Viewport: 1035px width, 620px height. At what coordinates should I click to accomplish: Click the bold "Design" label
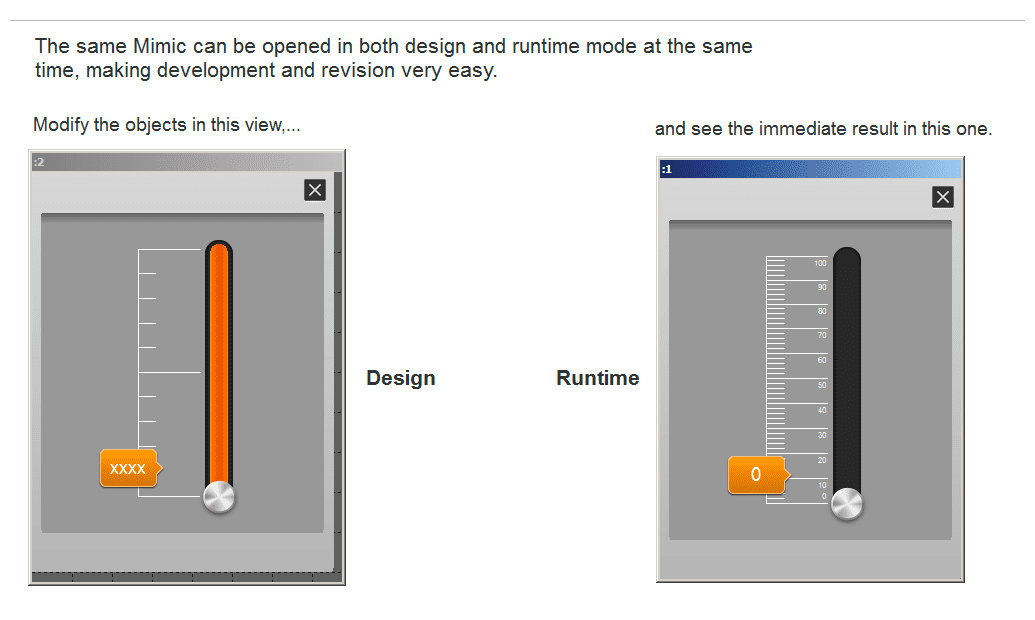coord(401,378)
